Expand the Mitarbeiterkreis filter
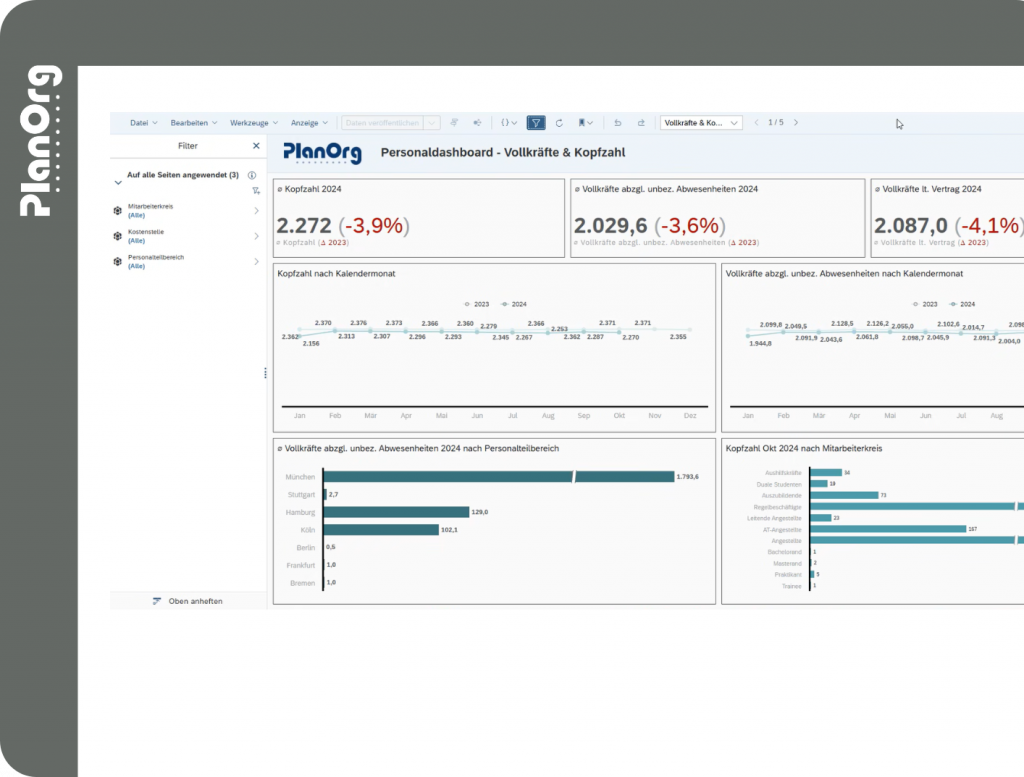This screenshot has width=1024, height=777. pyautogui.click(x=256, y=210)
